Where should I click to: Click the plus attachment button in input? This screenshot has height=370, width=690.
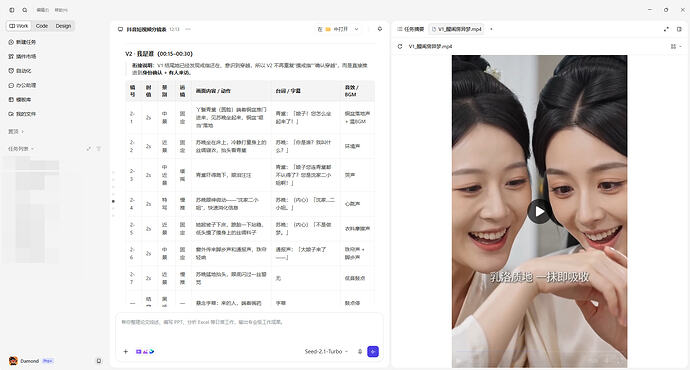126,352
